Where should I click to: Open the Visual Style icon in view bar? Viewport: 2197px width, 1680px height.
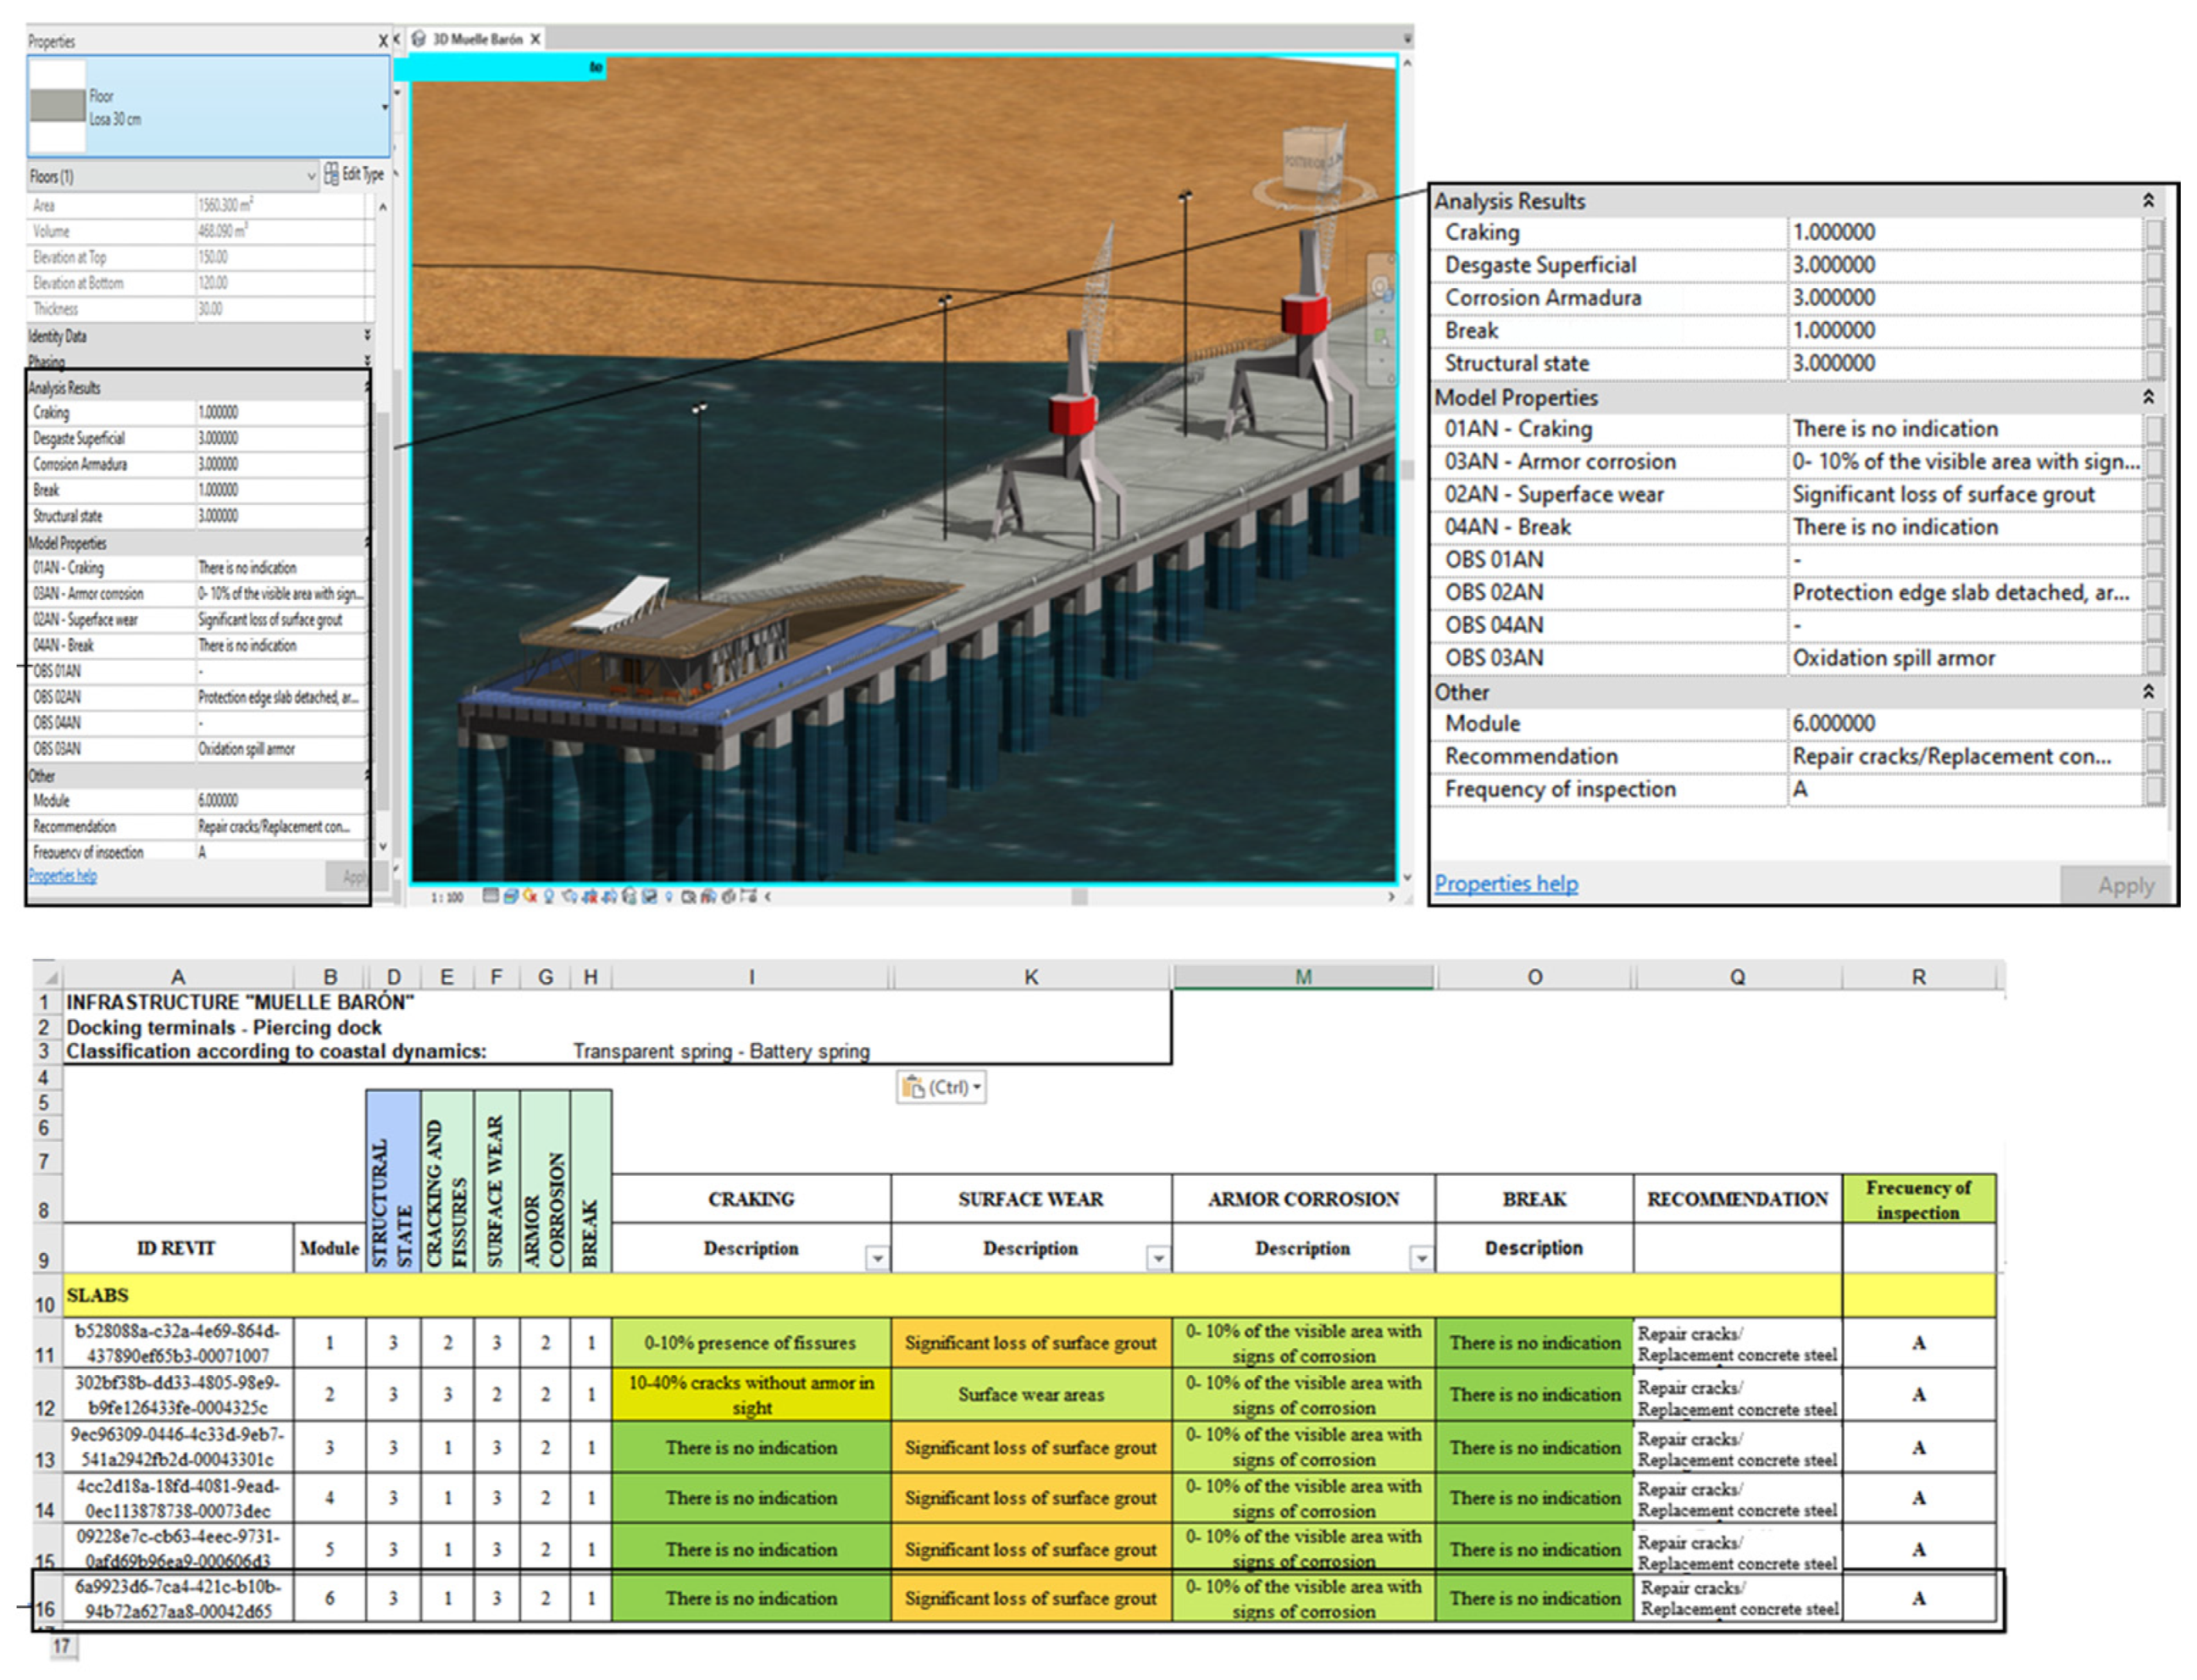pyautogui.click(x=512, y=897)
